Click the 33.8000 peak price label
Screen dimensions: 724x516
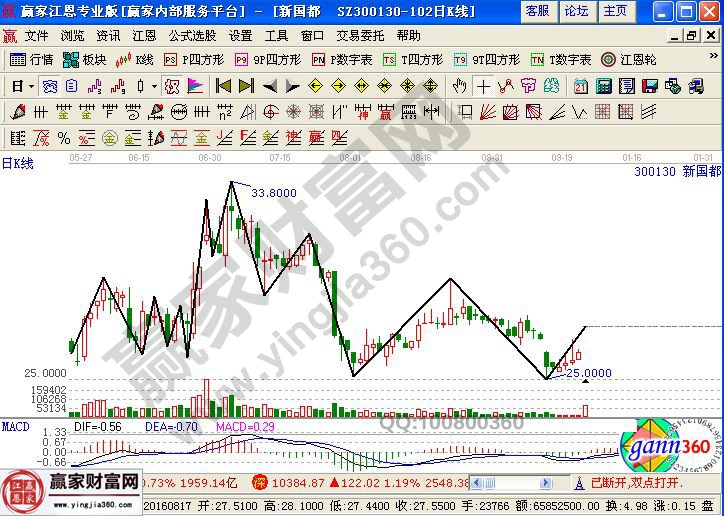pos(273,192)
